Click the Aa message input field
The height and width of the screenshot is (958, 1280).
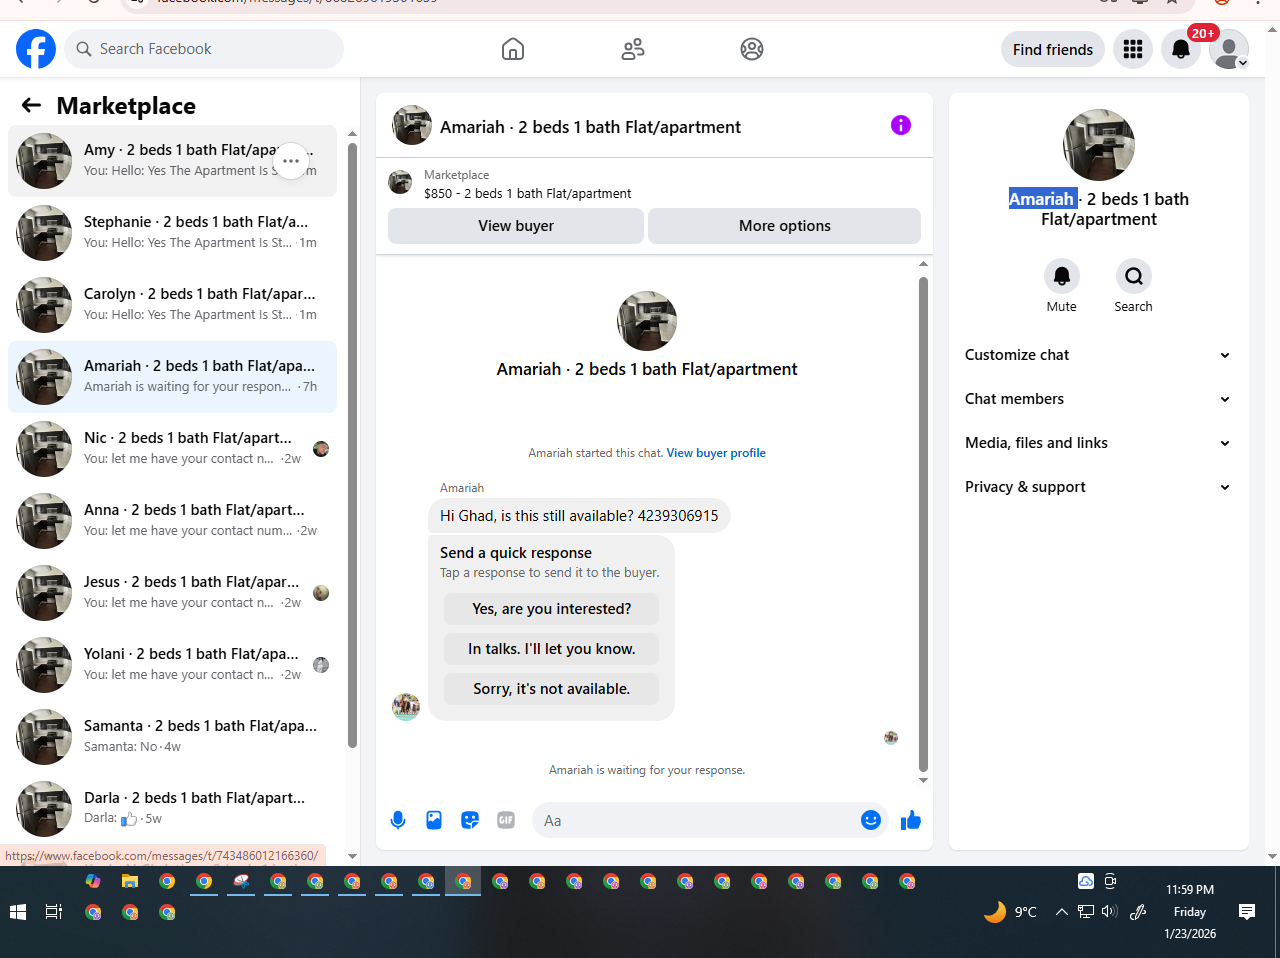click(x=696, y=820)
